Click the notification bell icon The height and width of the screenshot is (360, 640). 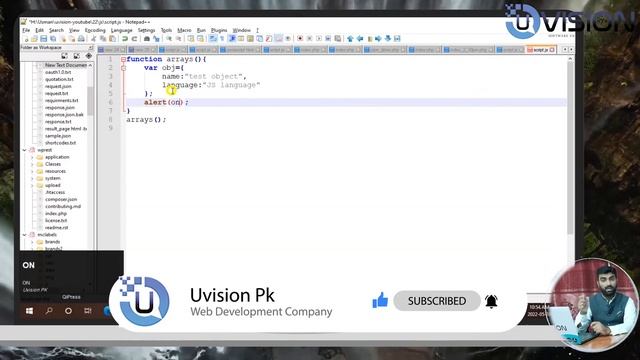[x=491, y=301]
